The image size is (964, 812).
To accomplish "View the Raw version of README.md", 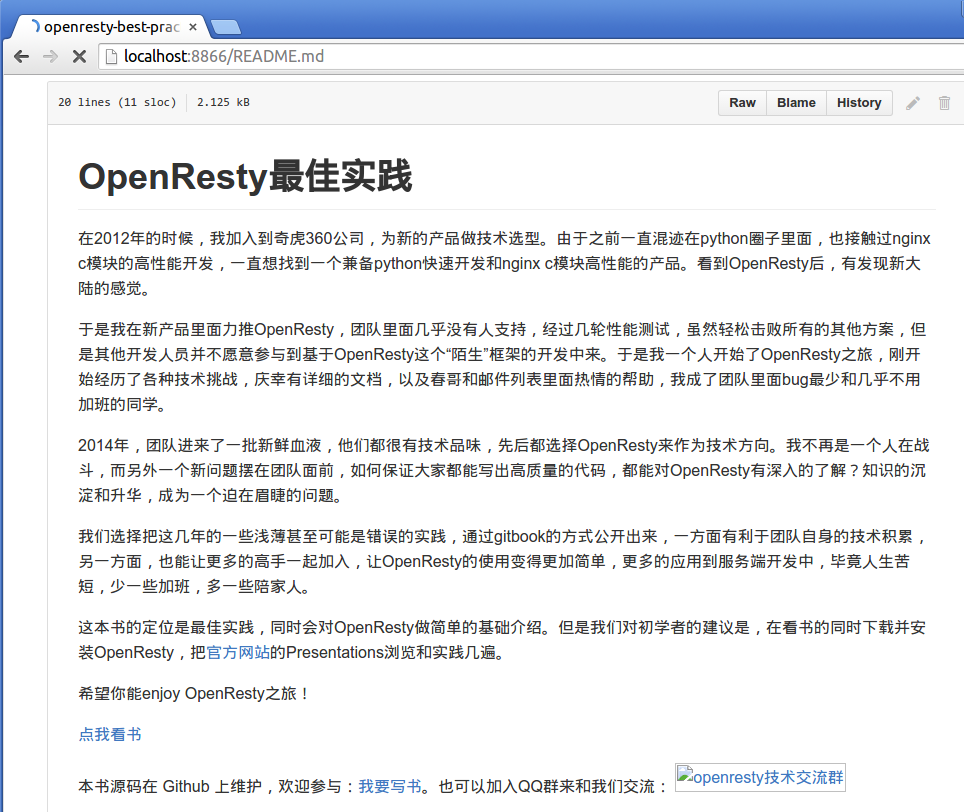I will coord(741,102).
